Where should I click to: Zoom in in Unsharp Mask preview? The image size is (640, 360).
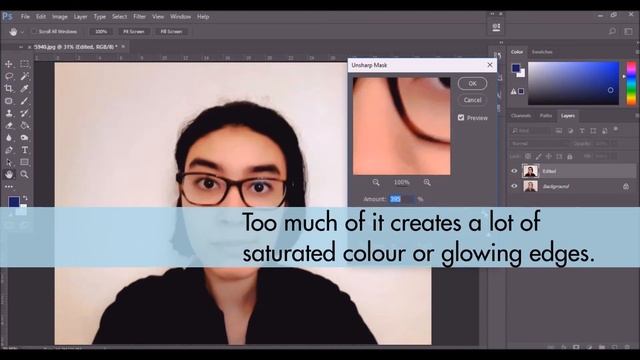point(427,182)
